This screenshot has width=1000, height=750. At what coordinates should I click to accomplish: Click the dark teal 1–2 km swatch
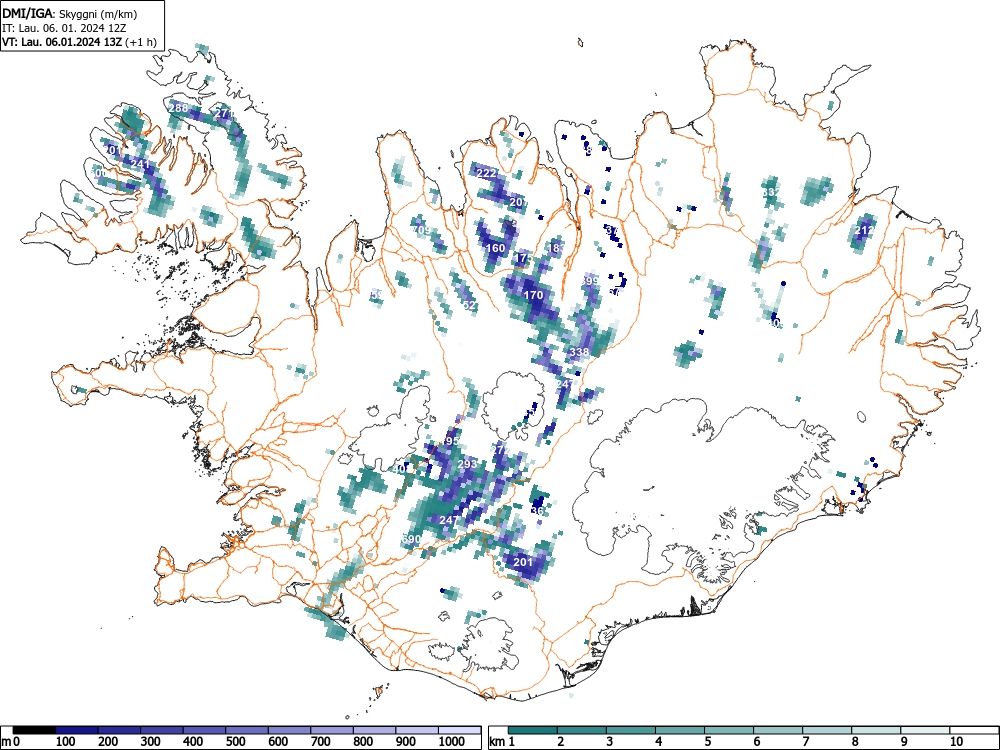pos(533,730)
